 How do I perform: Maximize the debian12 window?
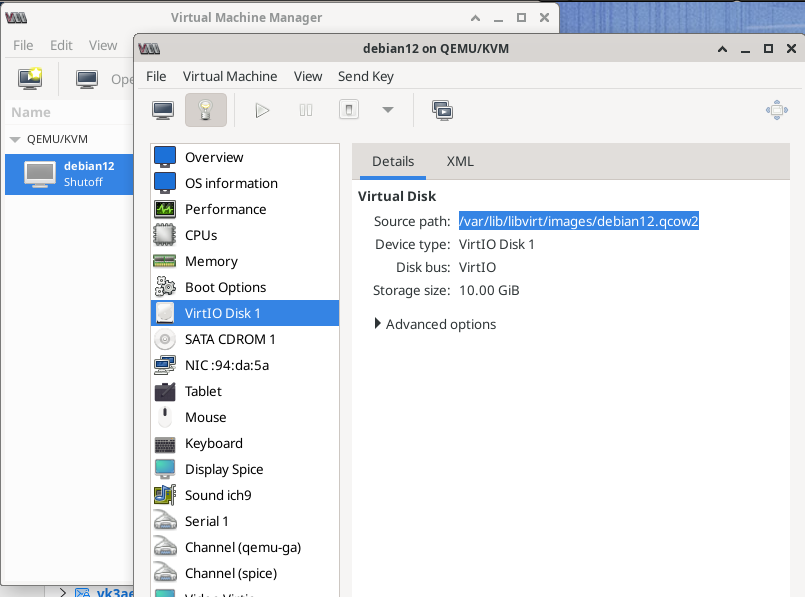pos(768,49)
